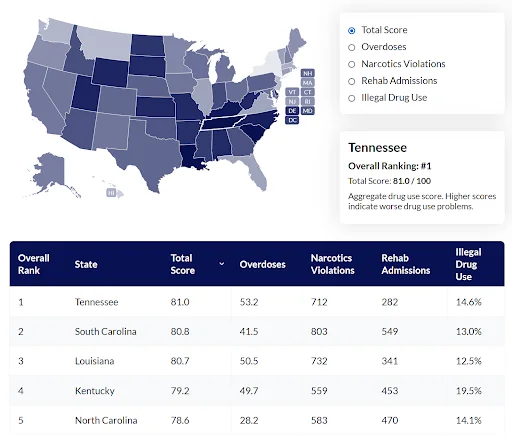The image size is (512, 439).
Task: Click the MD state label box
Action: click(x=308, y=111)
